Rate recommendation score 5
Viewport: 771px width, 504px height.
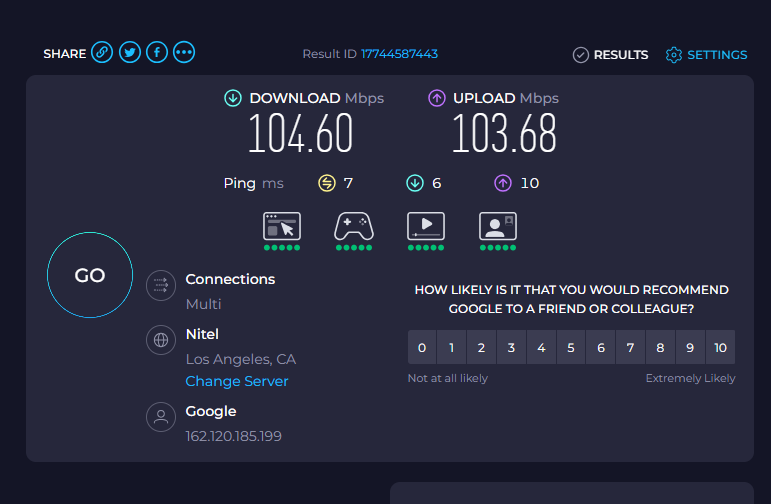571,347
